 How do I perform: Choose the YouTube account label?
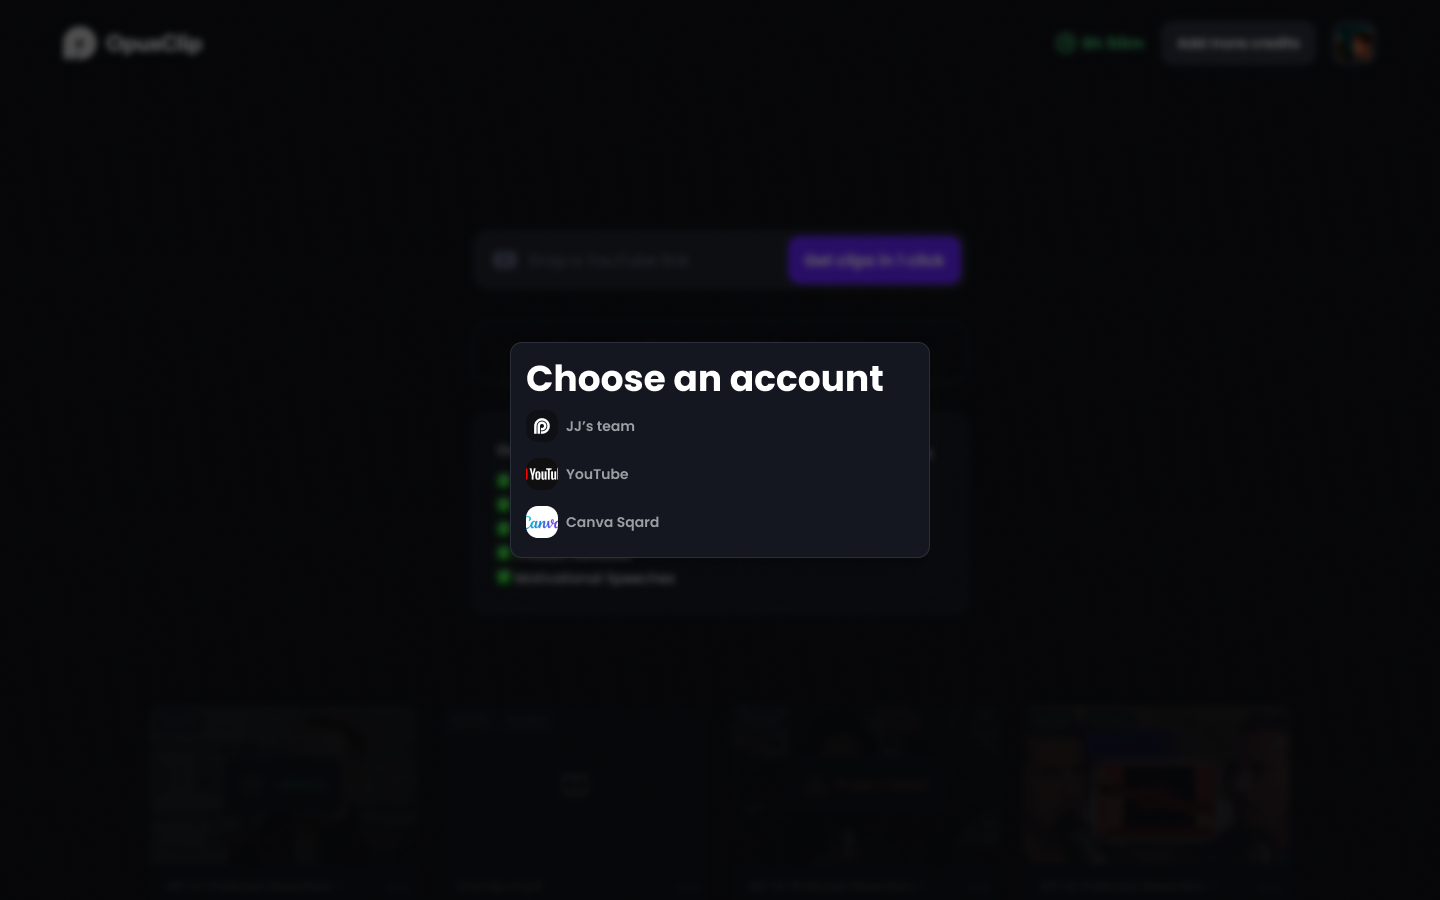click(597, 474)
